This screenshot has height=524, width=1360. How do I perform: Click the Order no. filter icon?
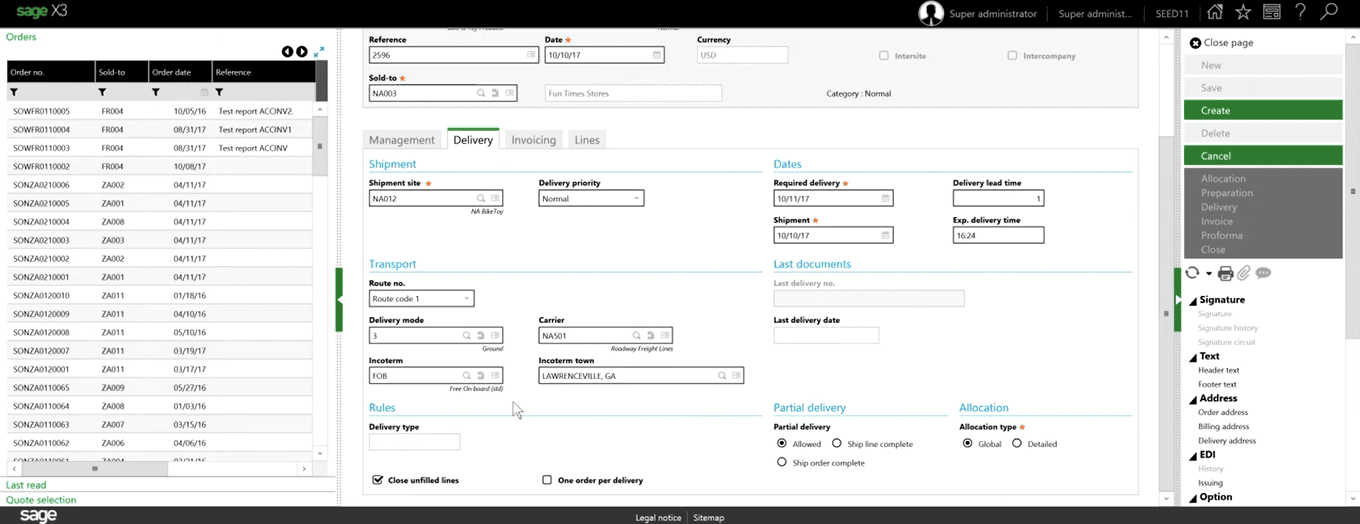(x=14, y=92)
